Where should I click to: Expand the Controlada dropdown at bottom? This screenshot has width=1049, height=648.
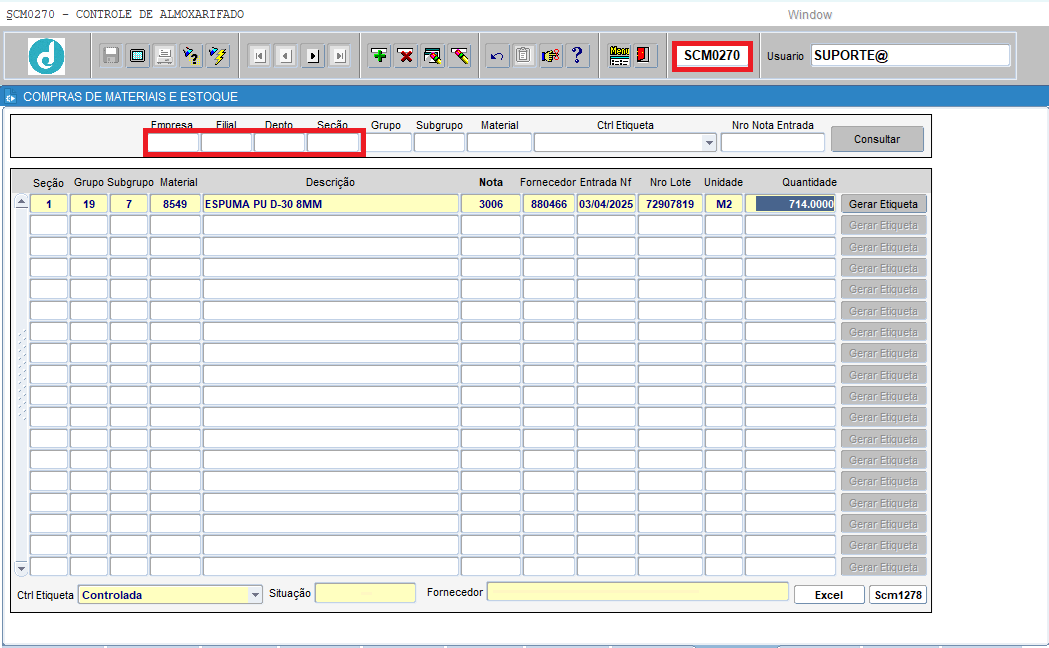(x=255, y=595)
